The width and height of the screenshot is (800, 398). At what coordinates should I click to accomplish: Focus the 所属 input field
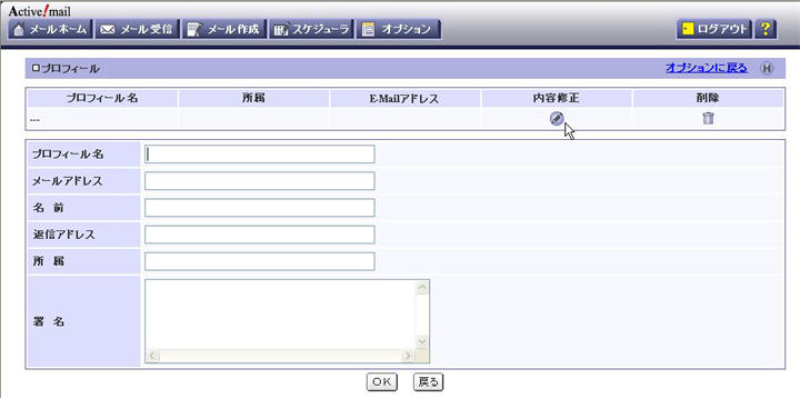259,261
